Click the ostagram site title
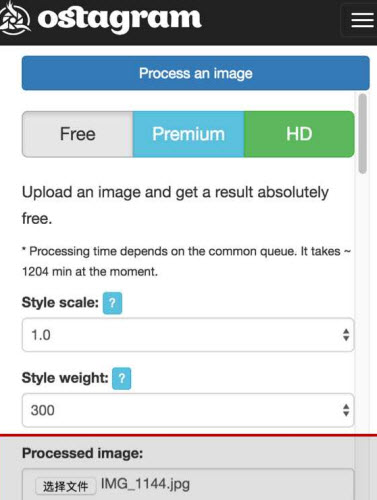377x500 pixels. click(x=119, y=19)
